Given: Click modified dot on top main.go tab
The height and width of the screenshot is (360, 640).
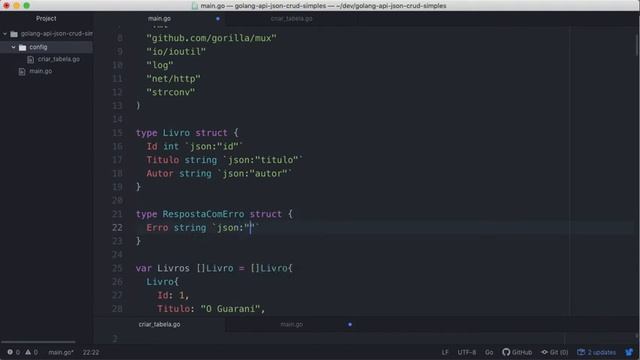Looking at the screenshot, I should [218, 19].
